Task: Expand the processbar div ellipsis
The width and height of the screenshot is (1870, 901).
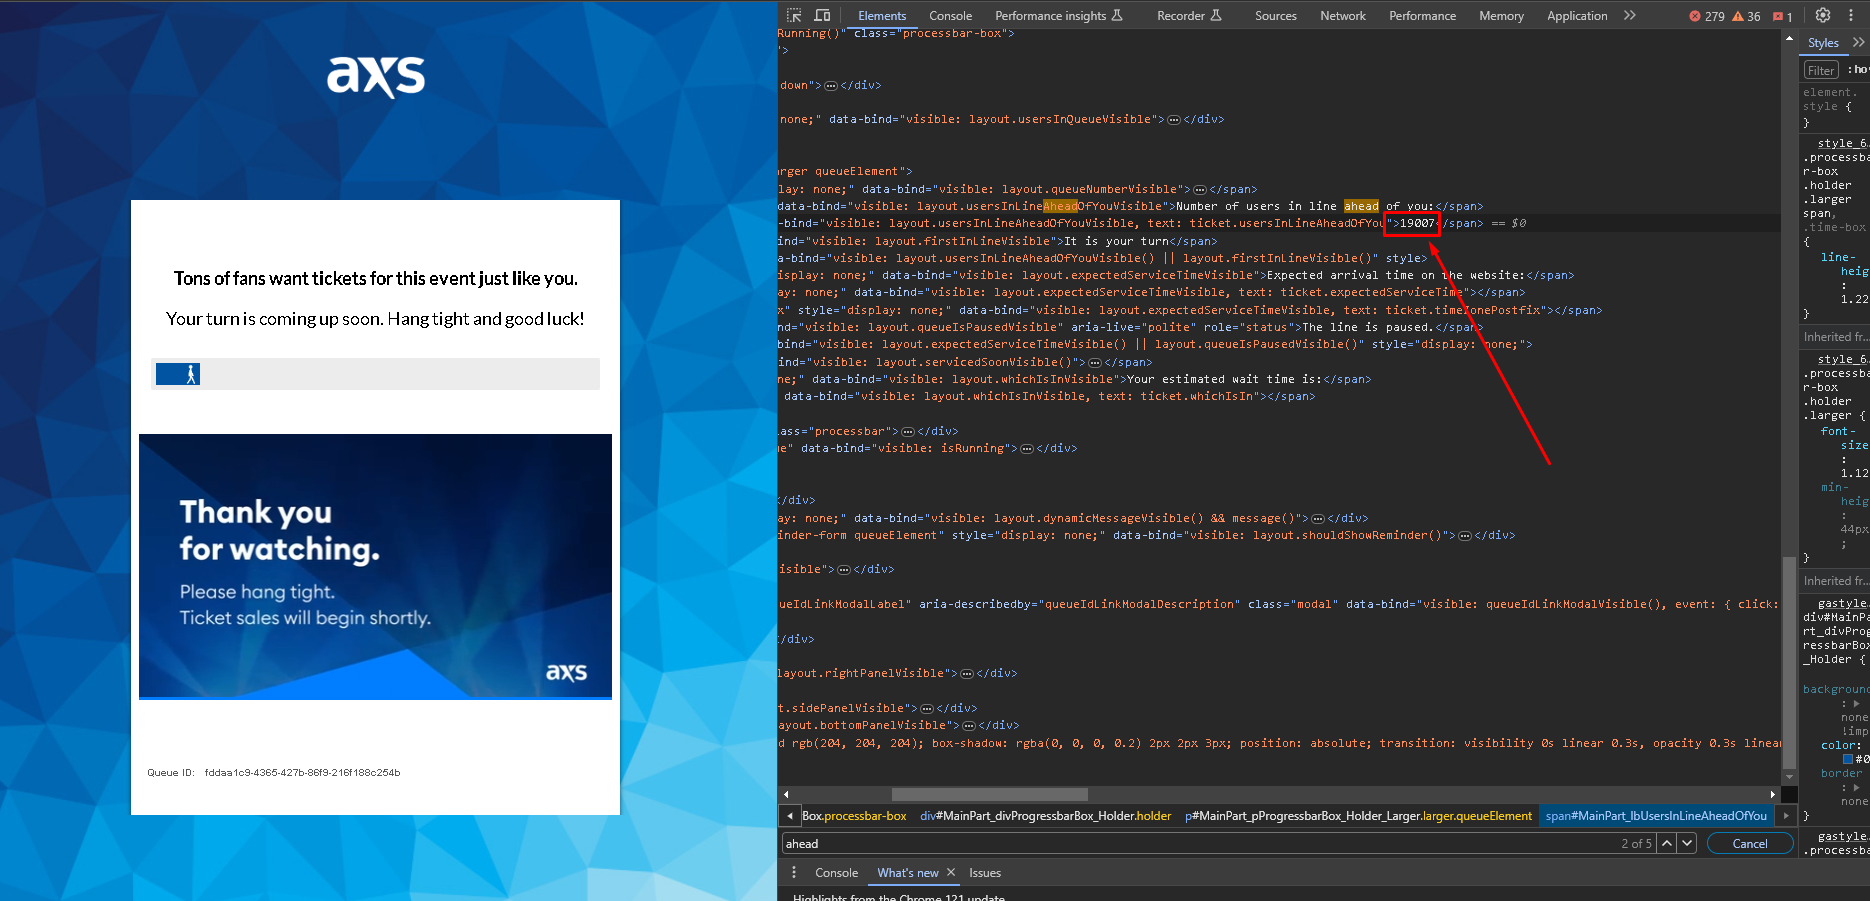Action: point(908,432)
